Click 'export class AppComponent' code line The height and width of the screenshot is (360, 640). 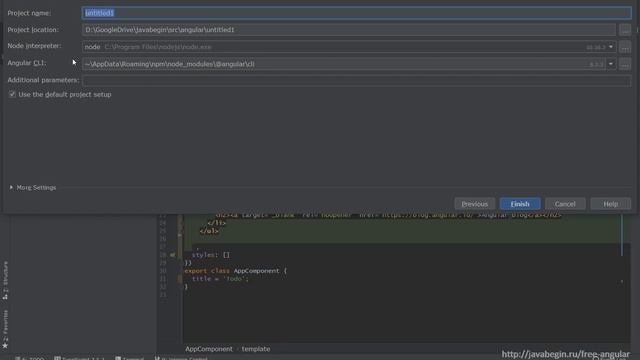pos(236,271)
